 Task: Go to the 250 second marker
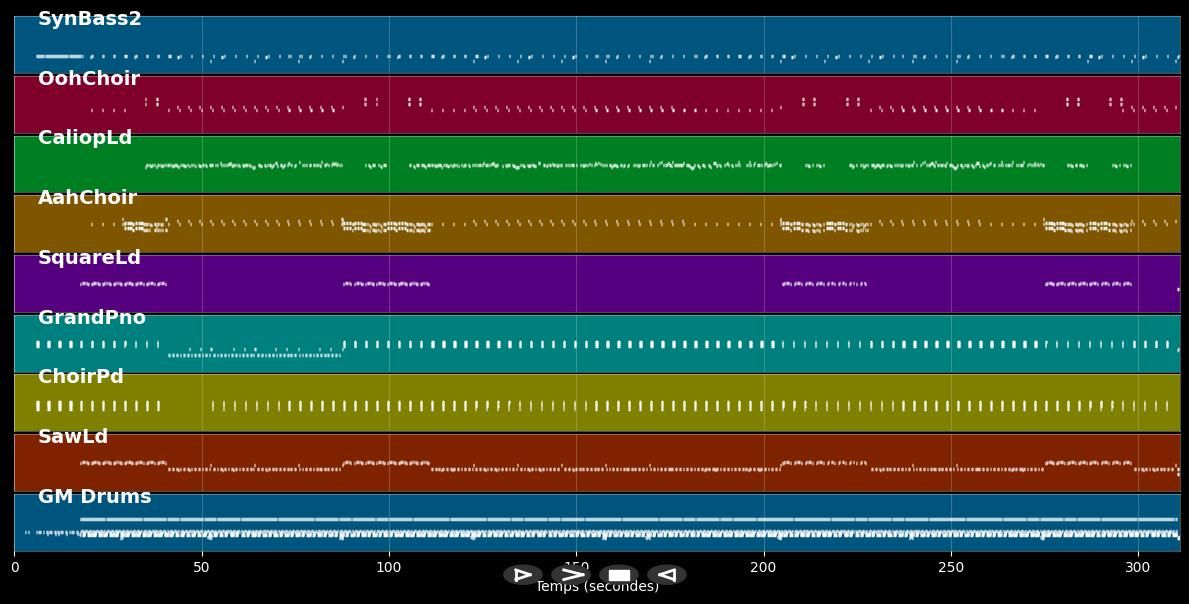(x=951, y=568)
